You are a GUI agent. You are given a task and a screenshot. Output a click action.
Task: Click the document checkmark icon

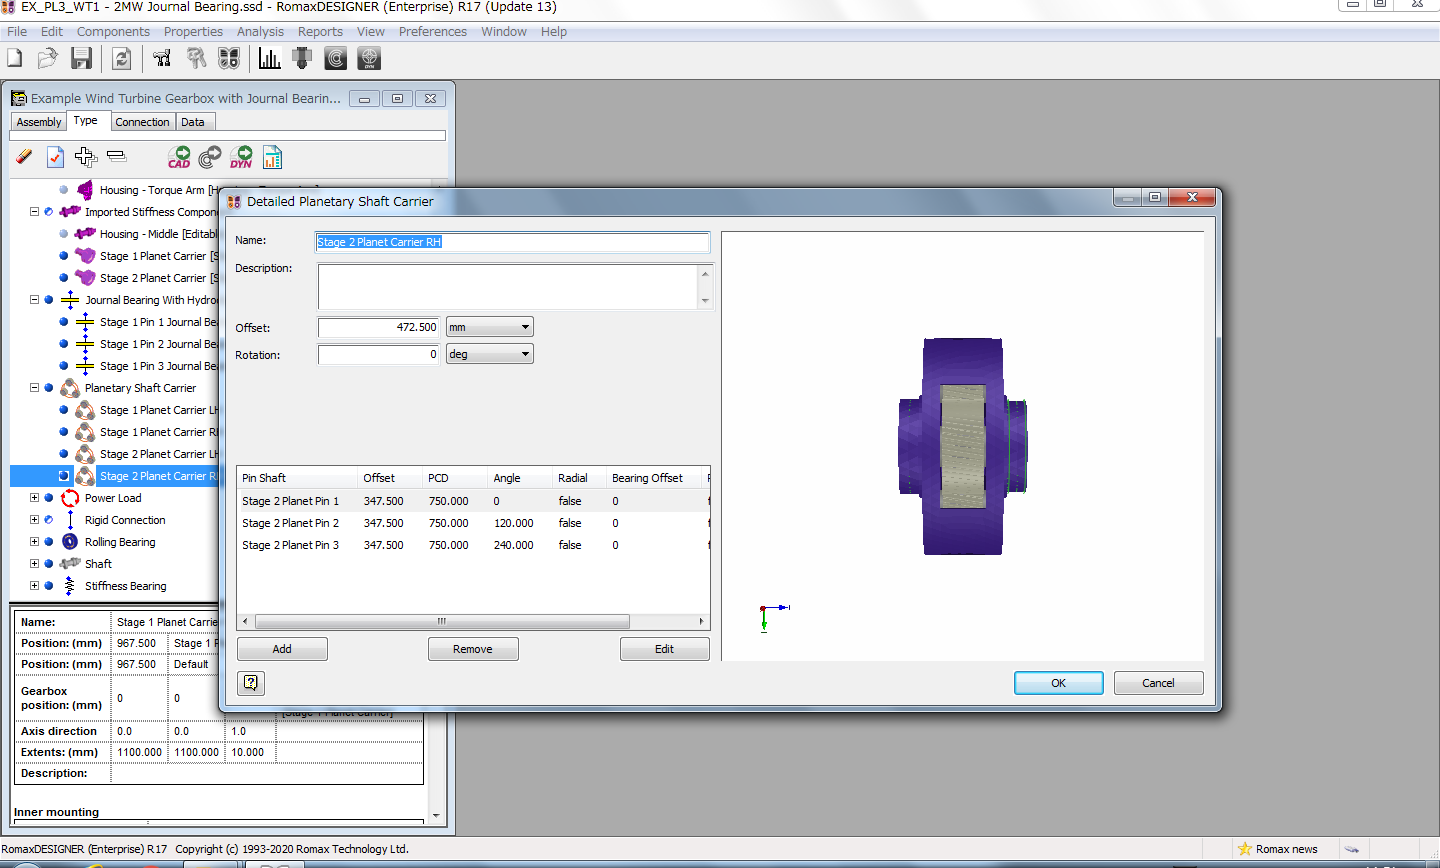pyautogui.click(x=55, y=157)
